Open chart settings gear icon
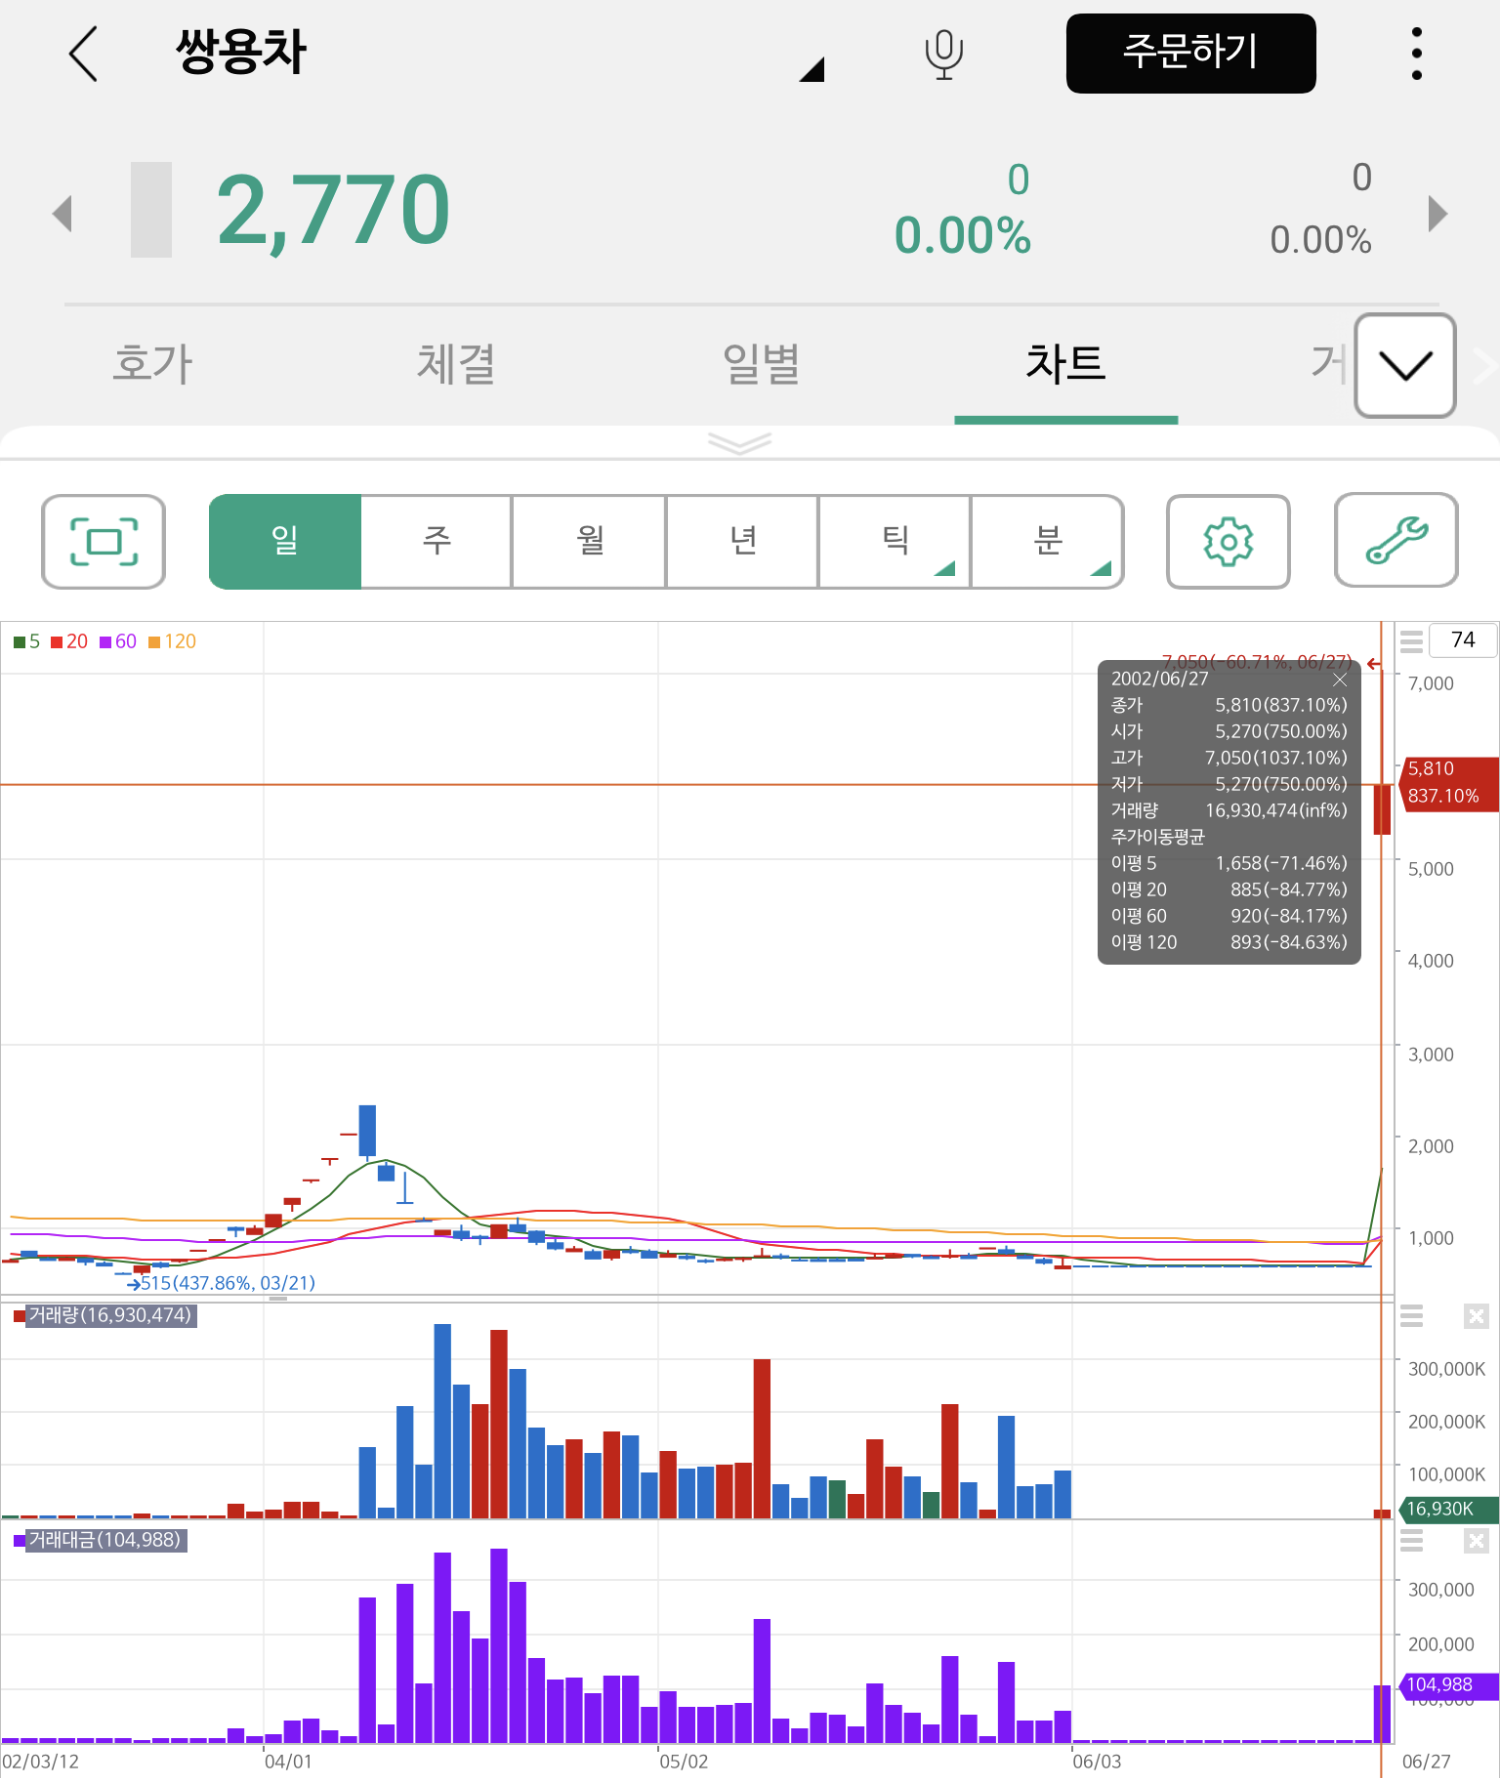The height and width of the screenshot is (1778, 1500). pos(1228,541)
